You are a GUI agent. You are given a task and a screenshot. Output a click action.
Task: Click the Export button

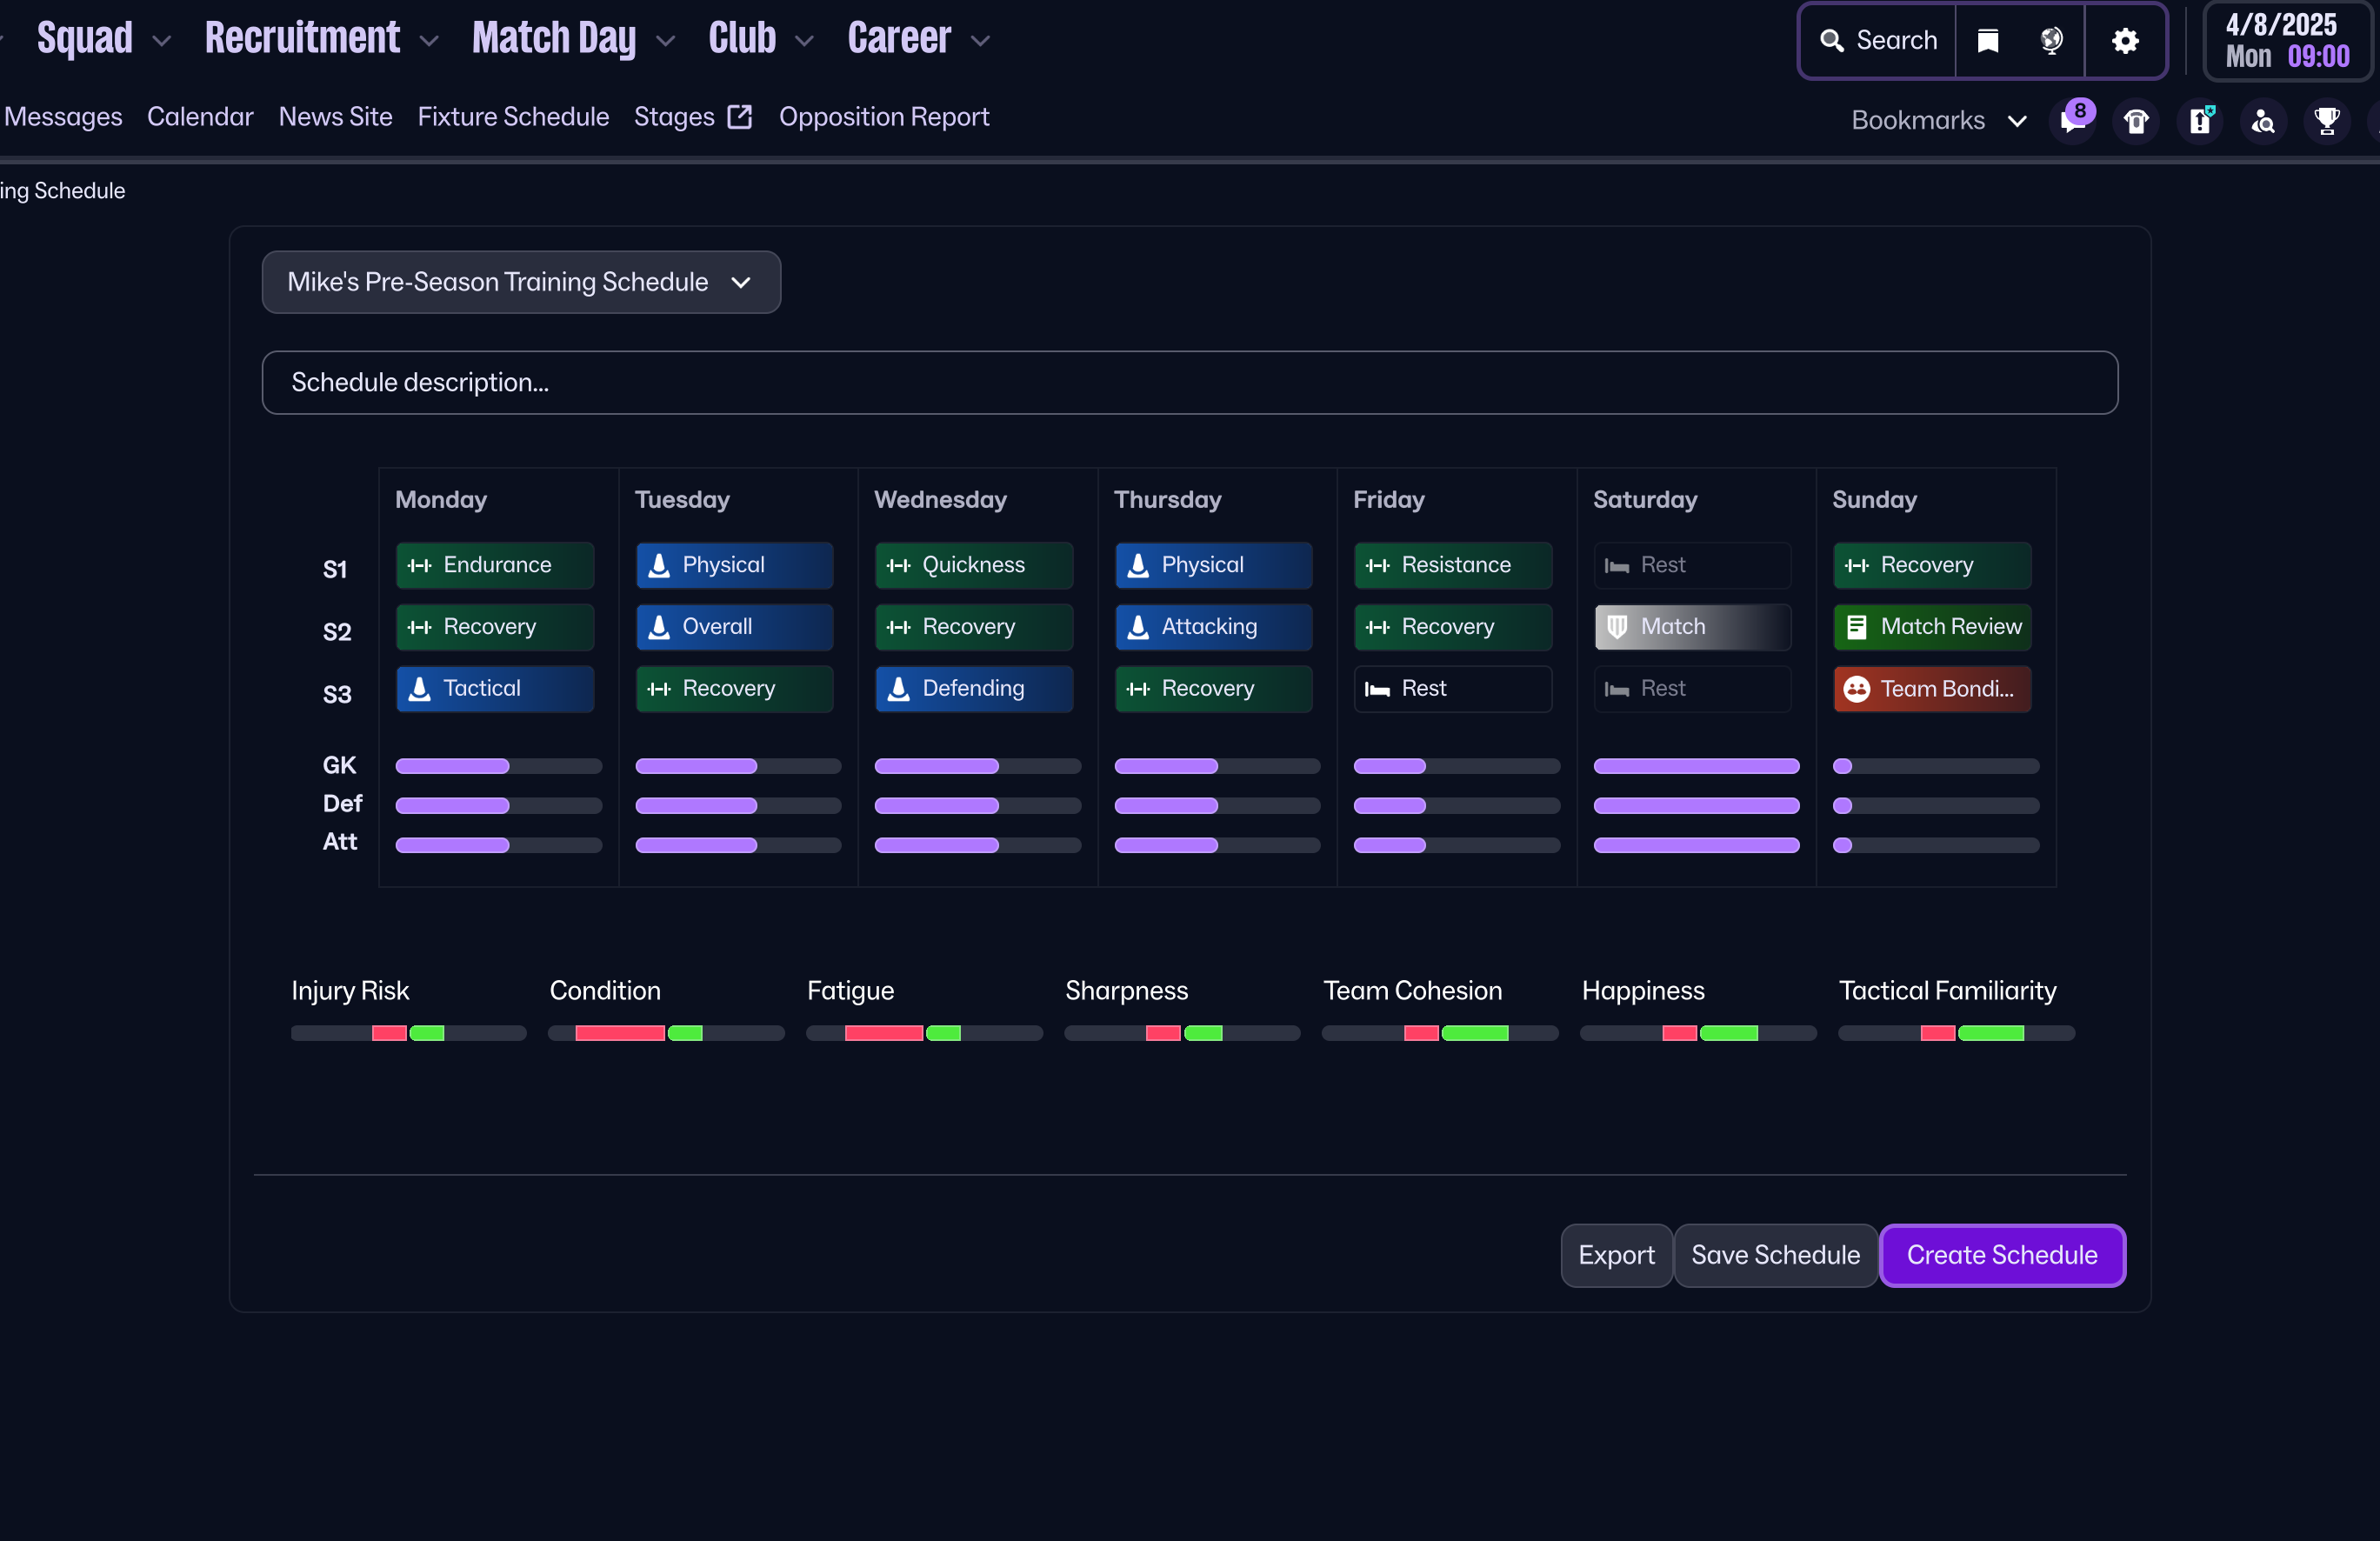click(x=1615, y=1255)
